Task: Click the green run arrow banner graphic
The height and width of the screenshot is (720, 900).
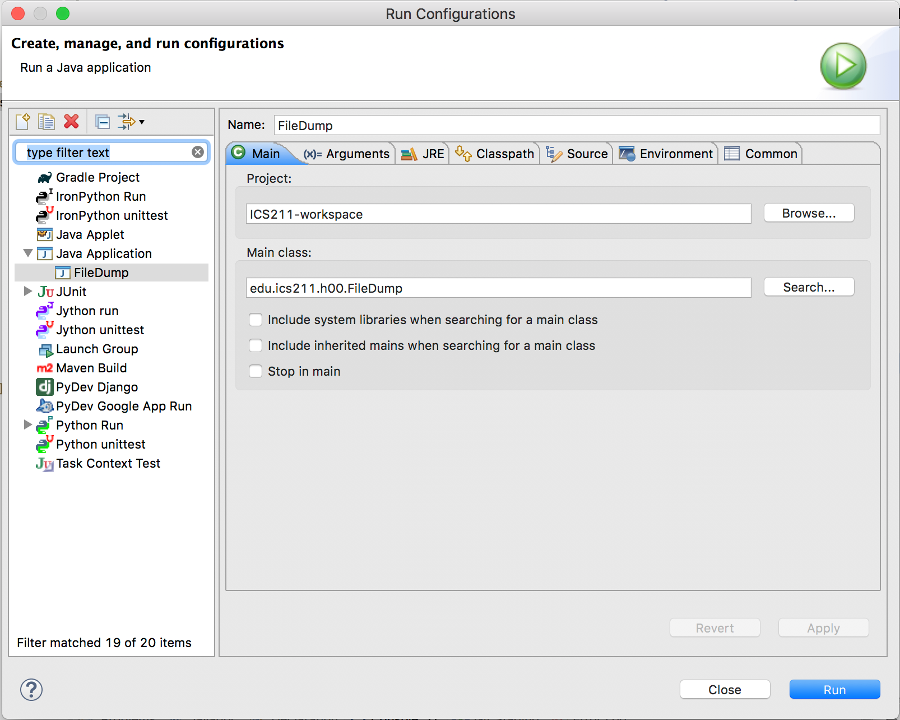Action: 843,65
